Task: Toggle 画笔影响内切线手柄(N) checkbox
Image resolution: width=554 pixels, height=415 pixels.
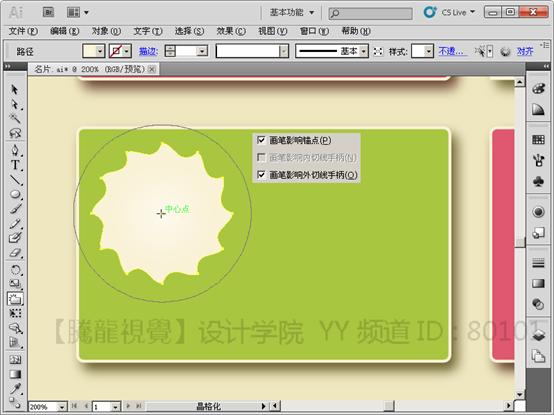Action: pos(261,157)
